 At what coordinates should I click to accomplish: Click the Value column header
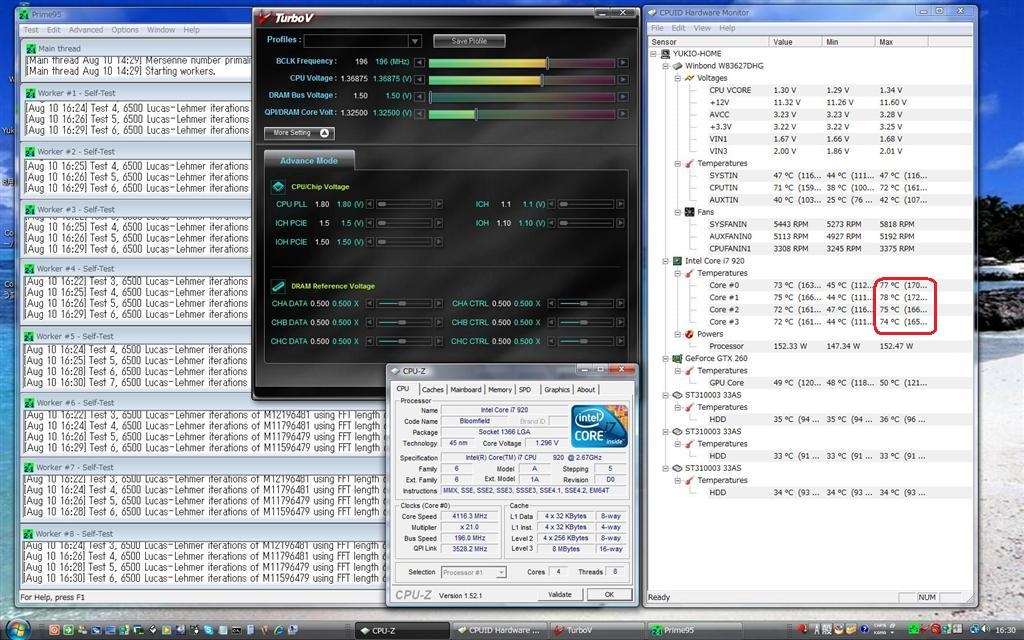796,42
